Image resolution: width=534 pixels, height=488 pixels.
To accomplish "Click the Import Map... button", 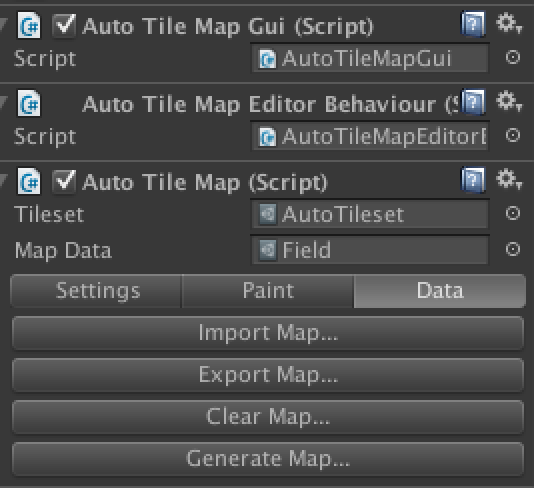I will tap(268, 333).
